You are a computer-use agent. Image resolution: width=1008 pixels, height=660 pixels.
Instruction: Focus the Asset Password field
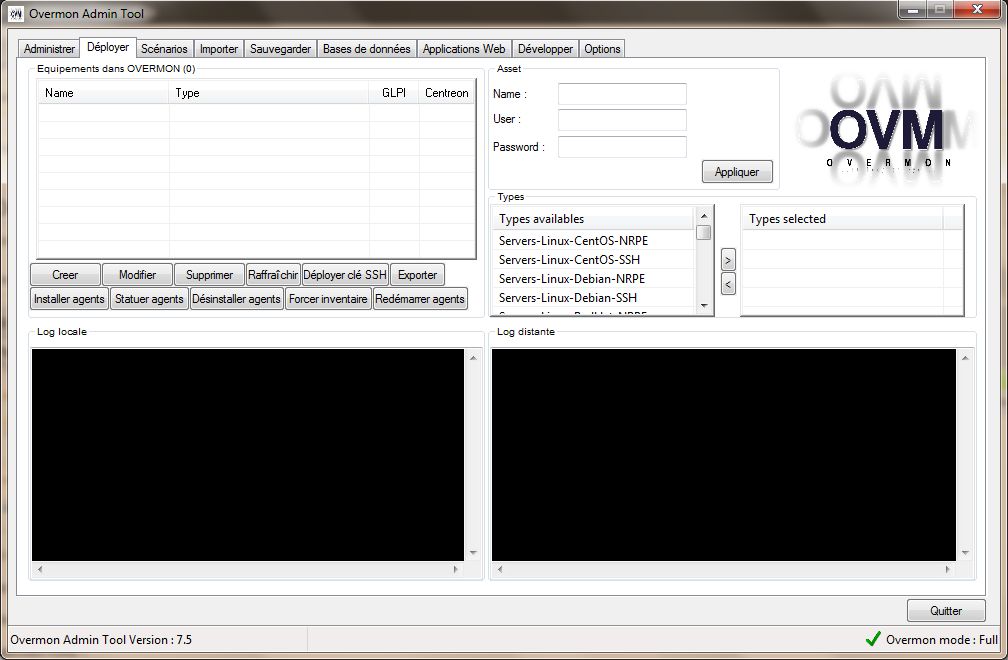[622, 147]
